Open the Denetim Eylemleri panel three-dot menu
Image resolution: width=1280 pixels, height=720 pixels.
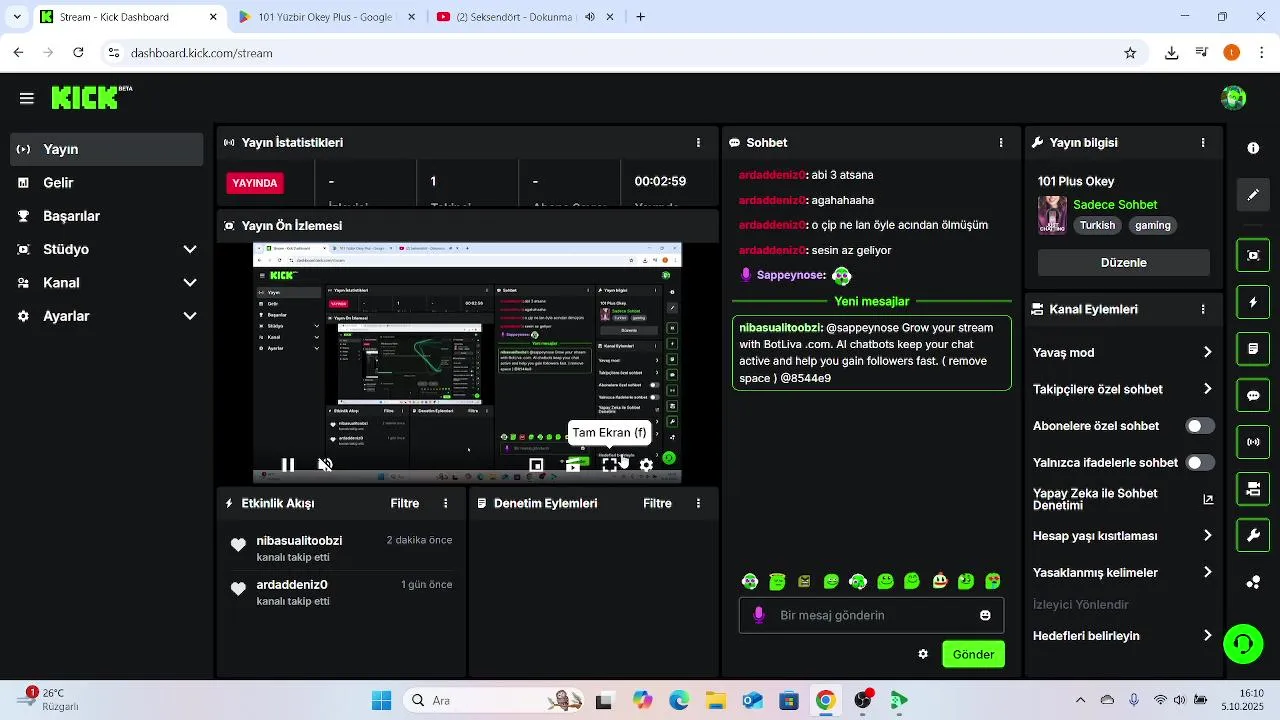tap(698, 504)
